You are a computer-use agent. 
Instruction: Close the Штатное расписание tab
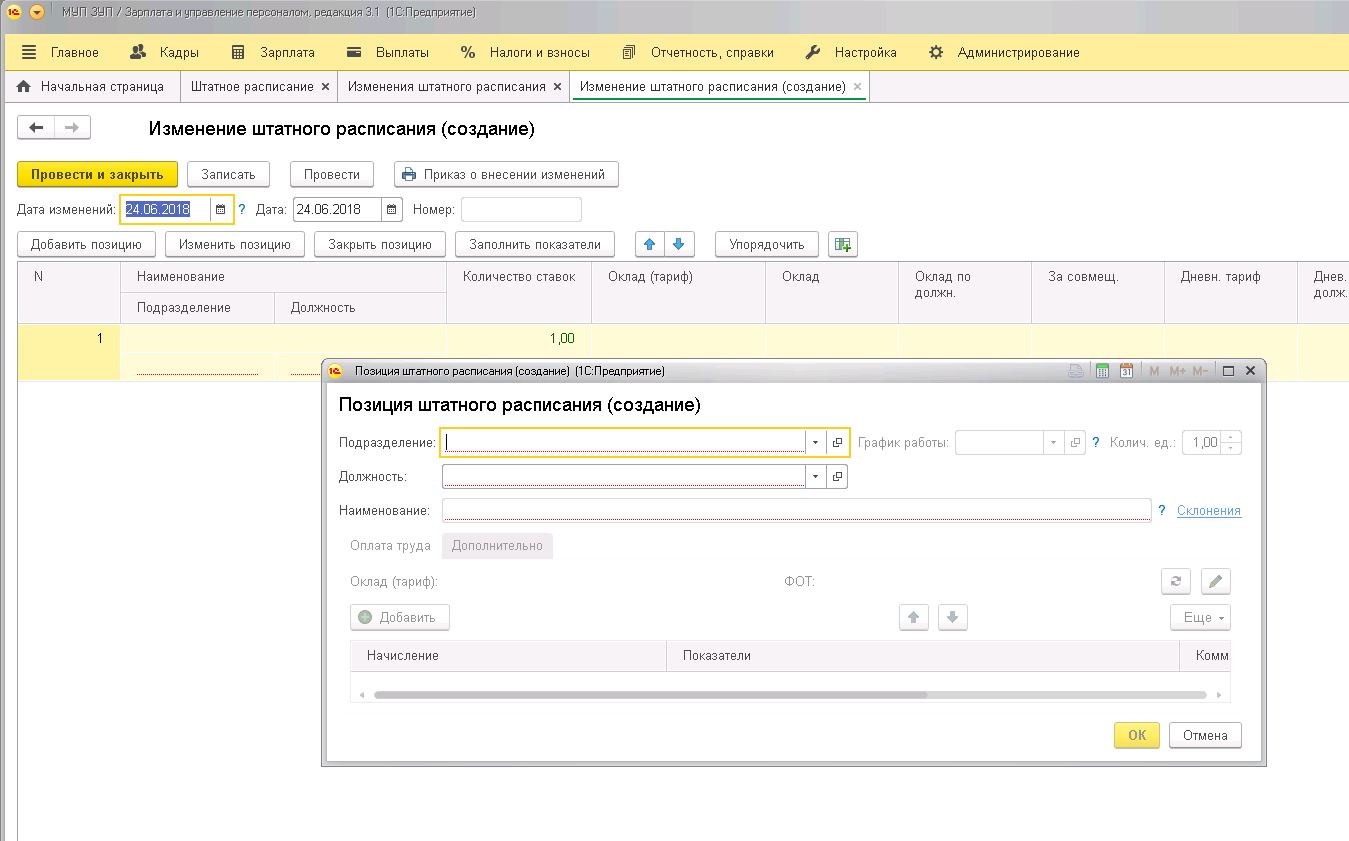click(x=325, y=87)
